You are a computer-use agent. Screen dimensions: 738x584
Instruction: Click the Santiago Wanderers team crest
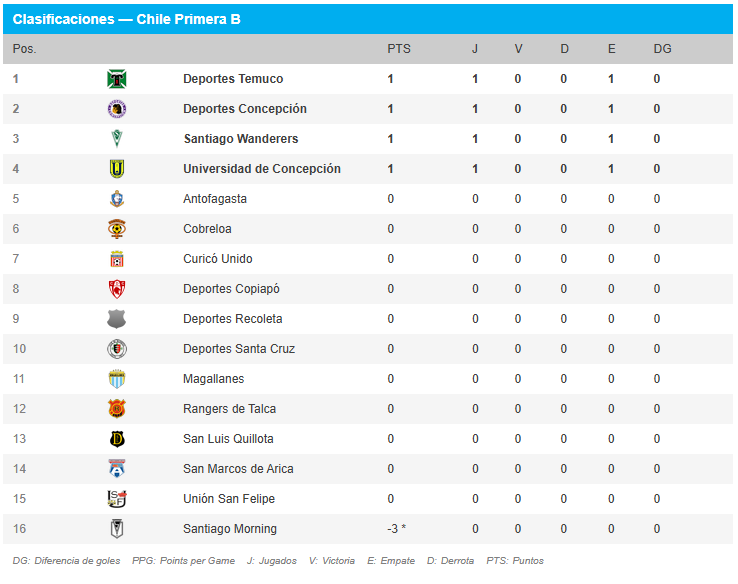tap(117, 139)
